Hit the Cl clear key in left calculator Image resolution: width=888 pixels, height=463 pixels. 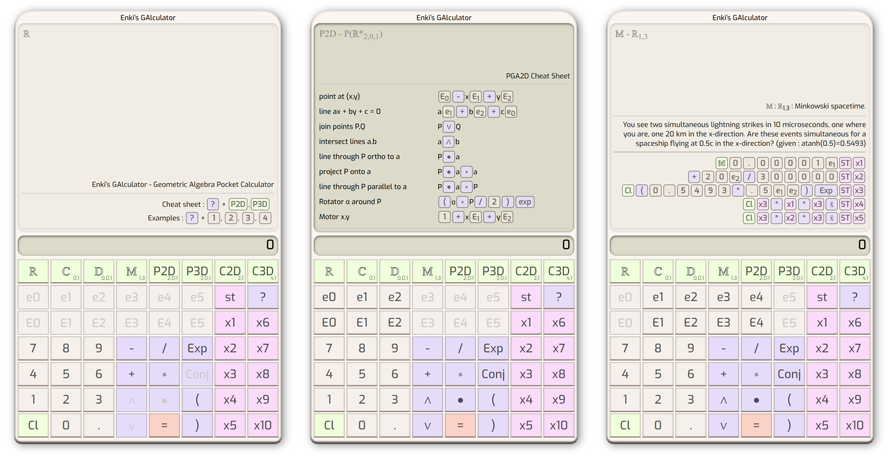coord(33,426)
